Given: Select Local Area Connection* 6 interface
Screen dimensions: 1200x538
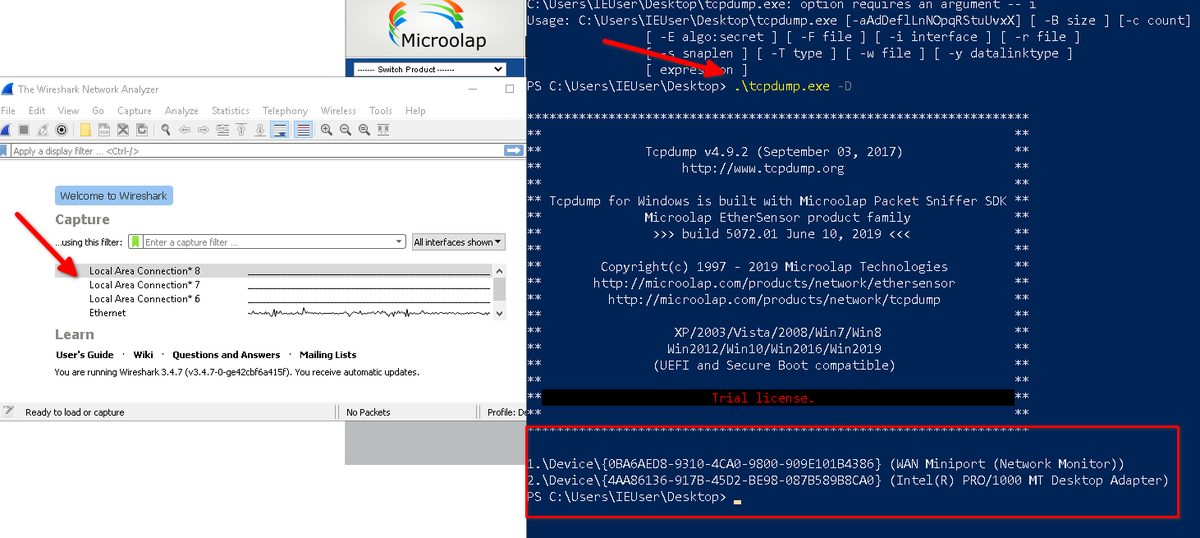Looking at the screenshot, I should pyautogui.click(x=274, y=299).
